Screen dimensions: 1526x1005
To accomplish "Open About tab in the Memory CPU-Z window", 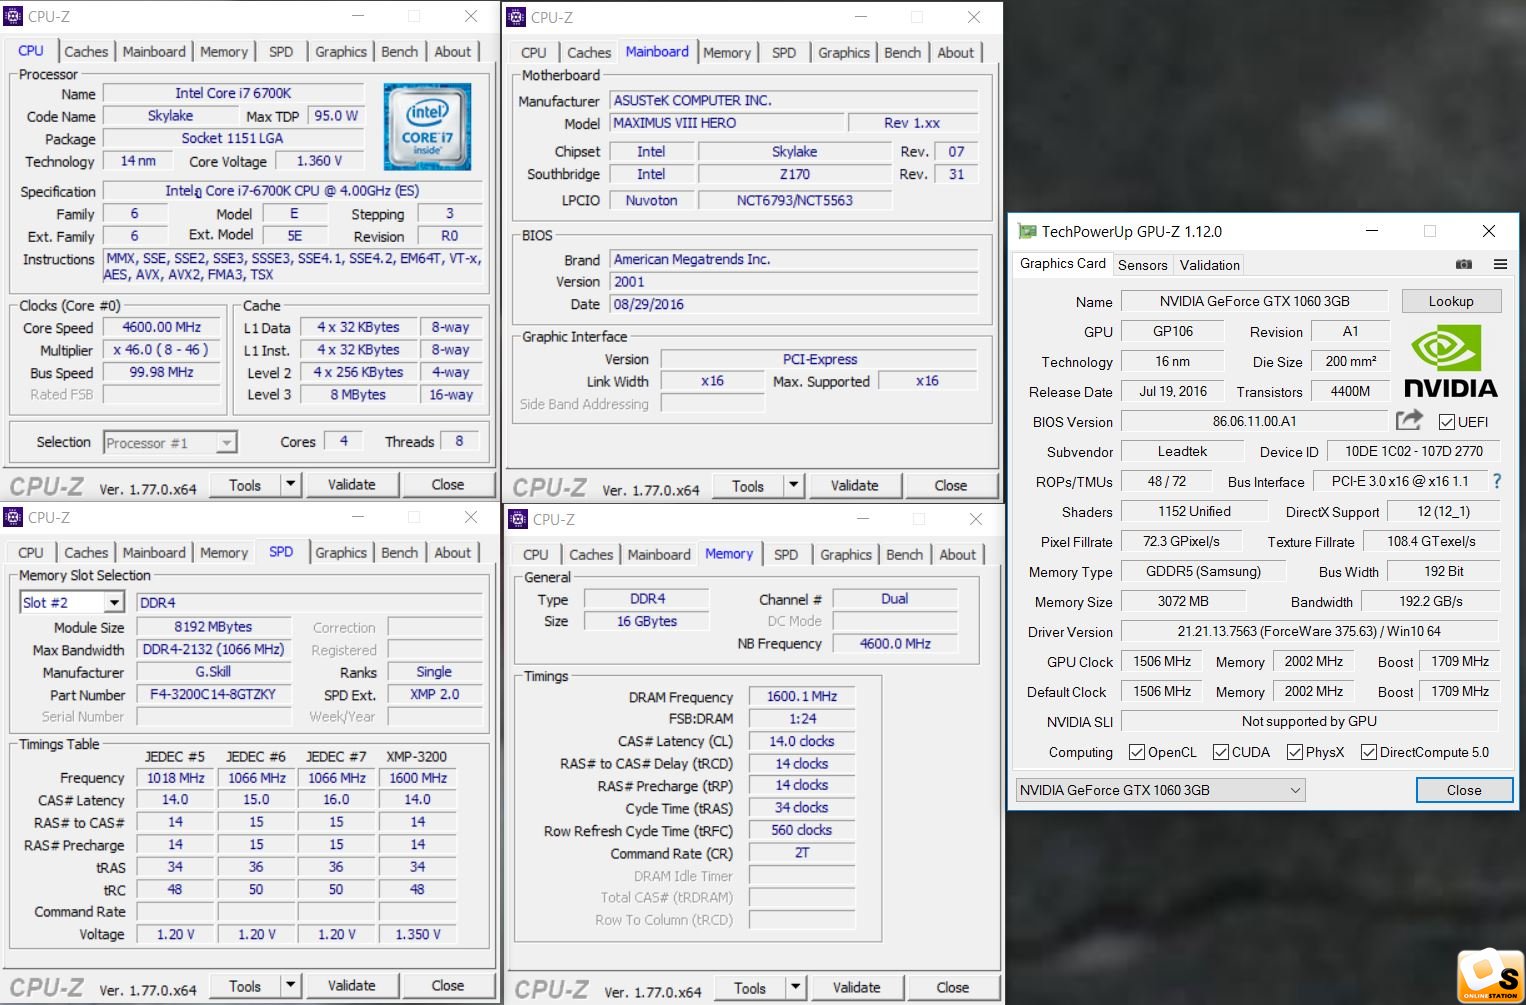I will click(957, 555).
